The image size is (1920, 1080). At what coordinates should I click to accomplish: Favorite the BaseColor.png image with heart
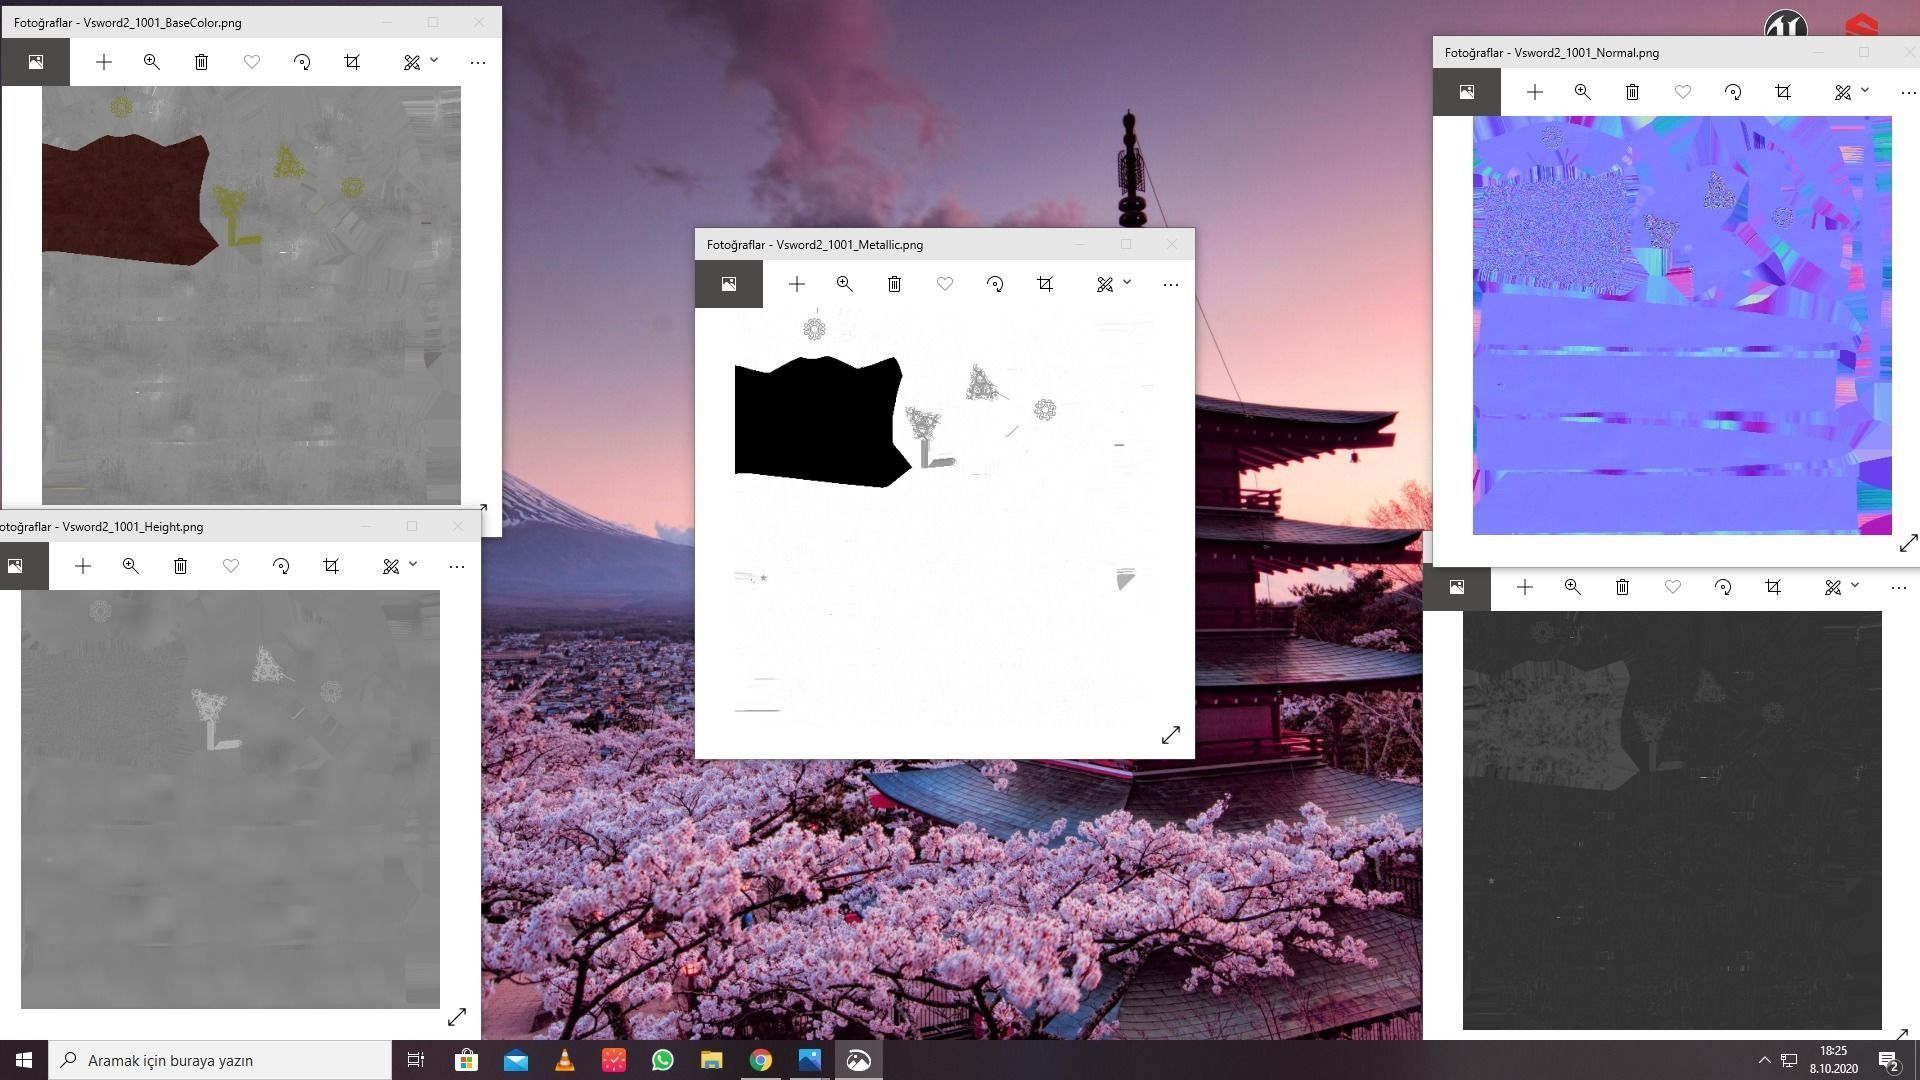pyautogui.click(x=252, y=62)
